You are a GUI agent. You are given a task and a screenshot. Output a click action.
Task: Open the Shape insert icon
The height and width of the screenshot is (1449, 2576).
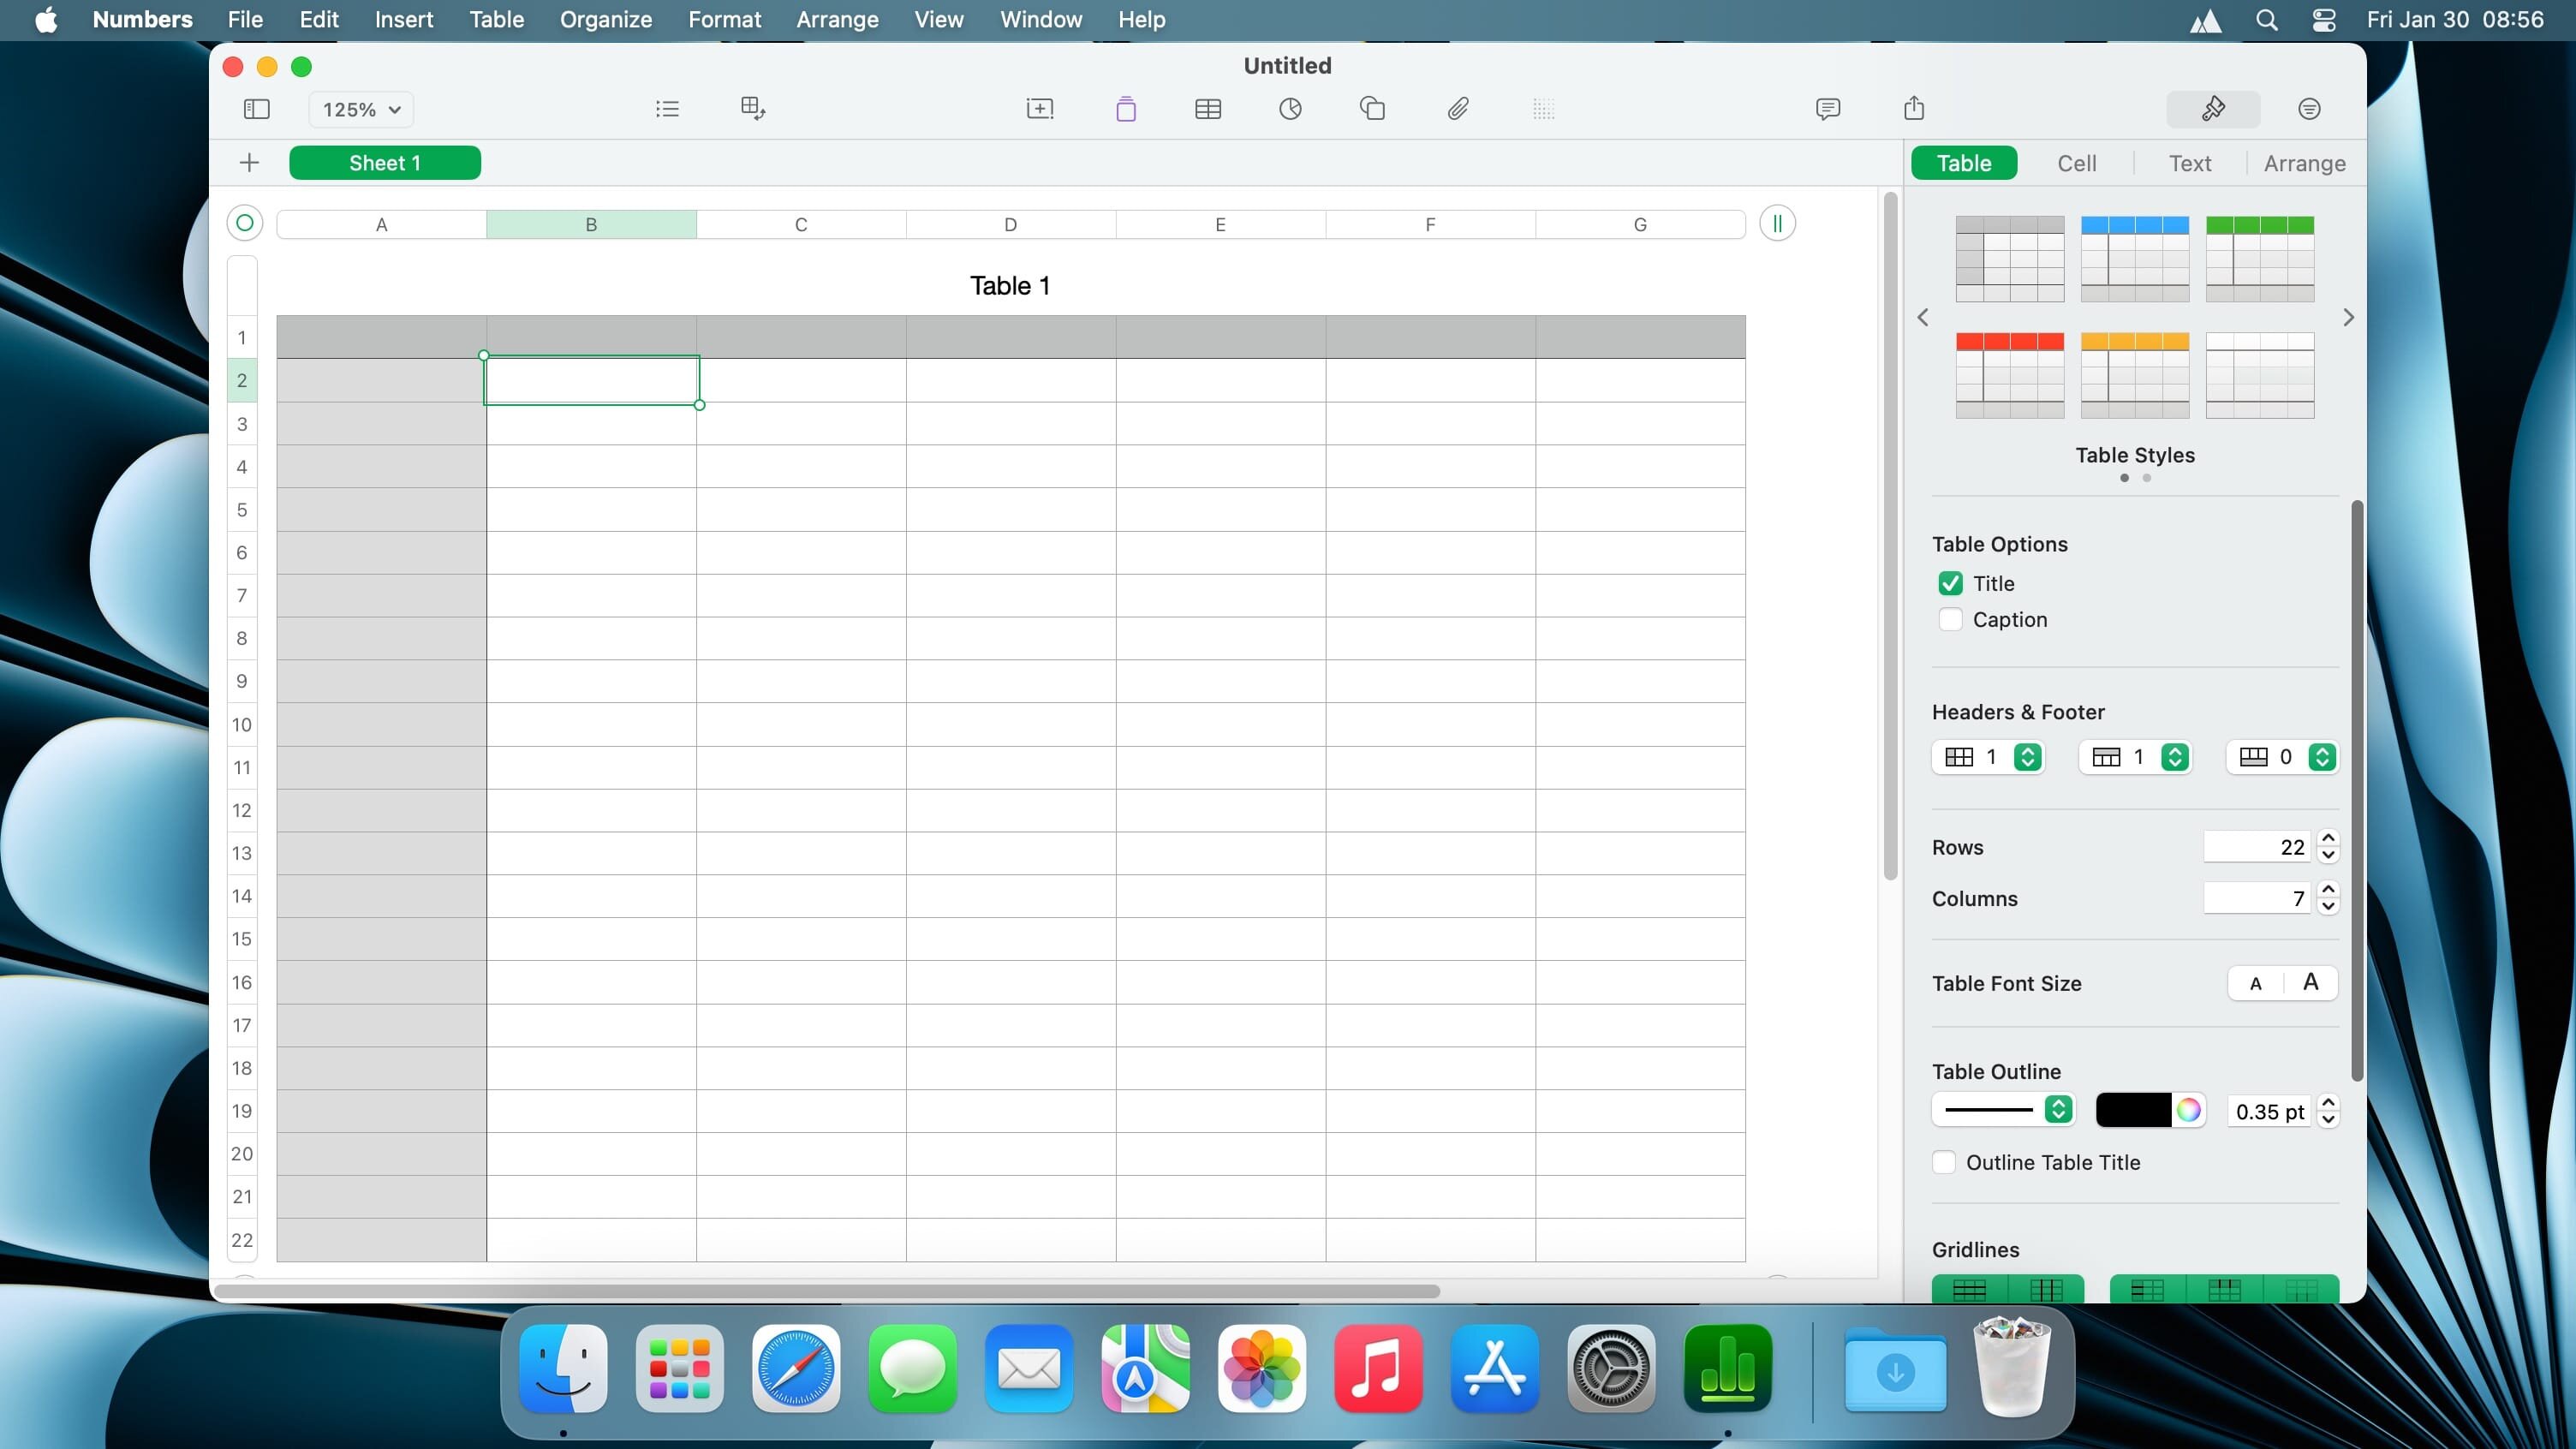(x=1372, y=109)
